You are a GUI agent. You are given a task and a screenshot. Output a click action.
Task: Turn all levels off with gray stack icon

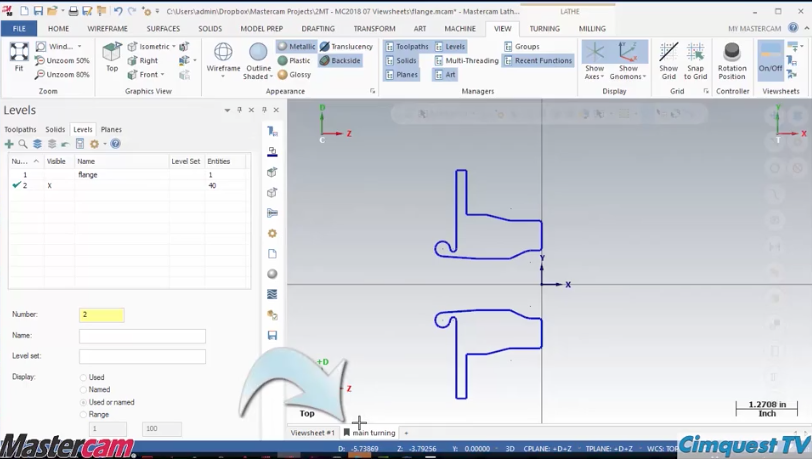click(52, 144)
